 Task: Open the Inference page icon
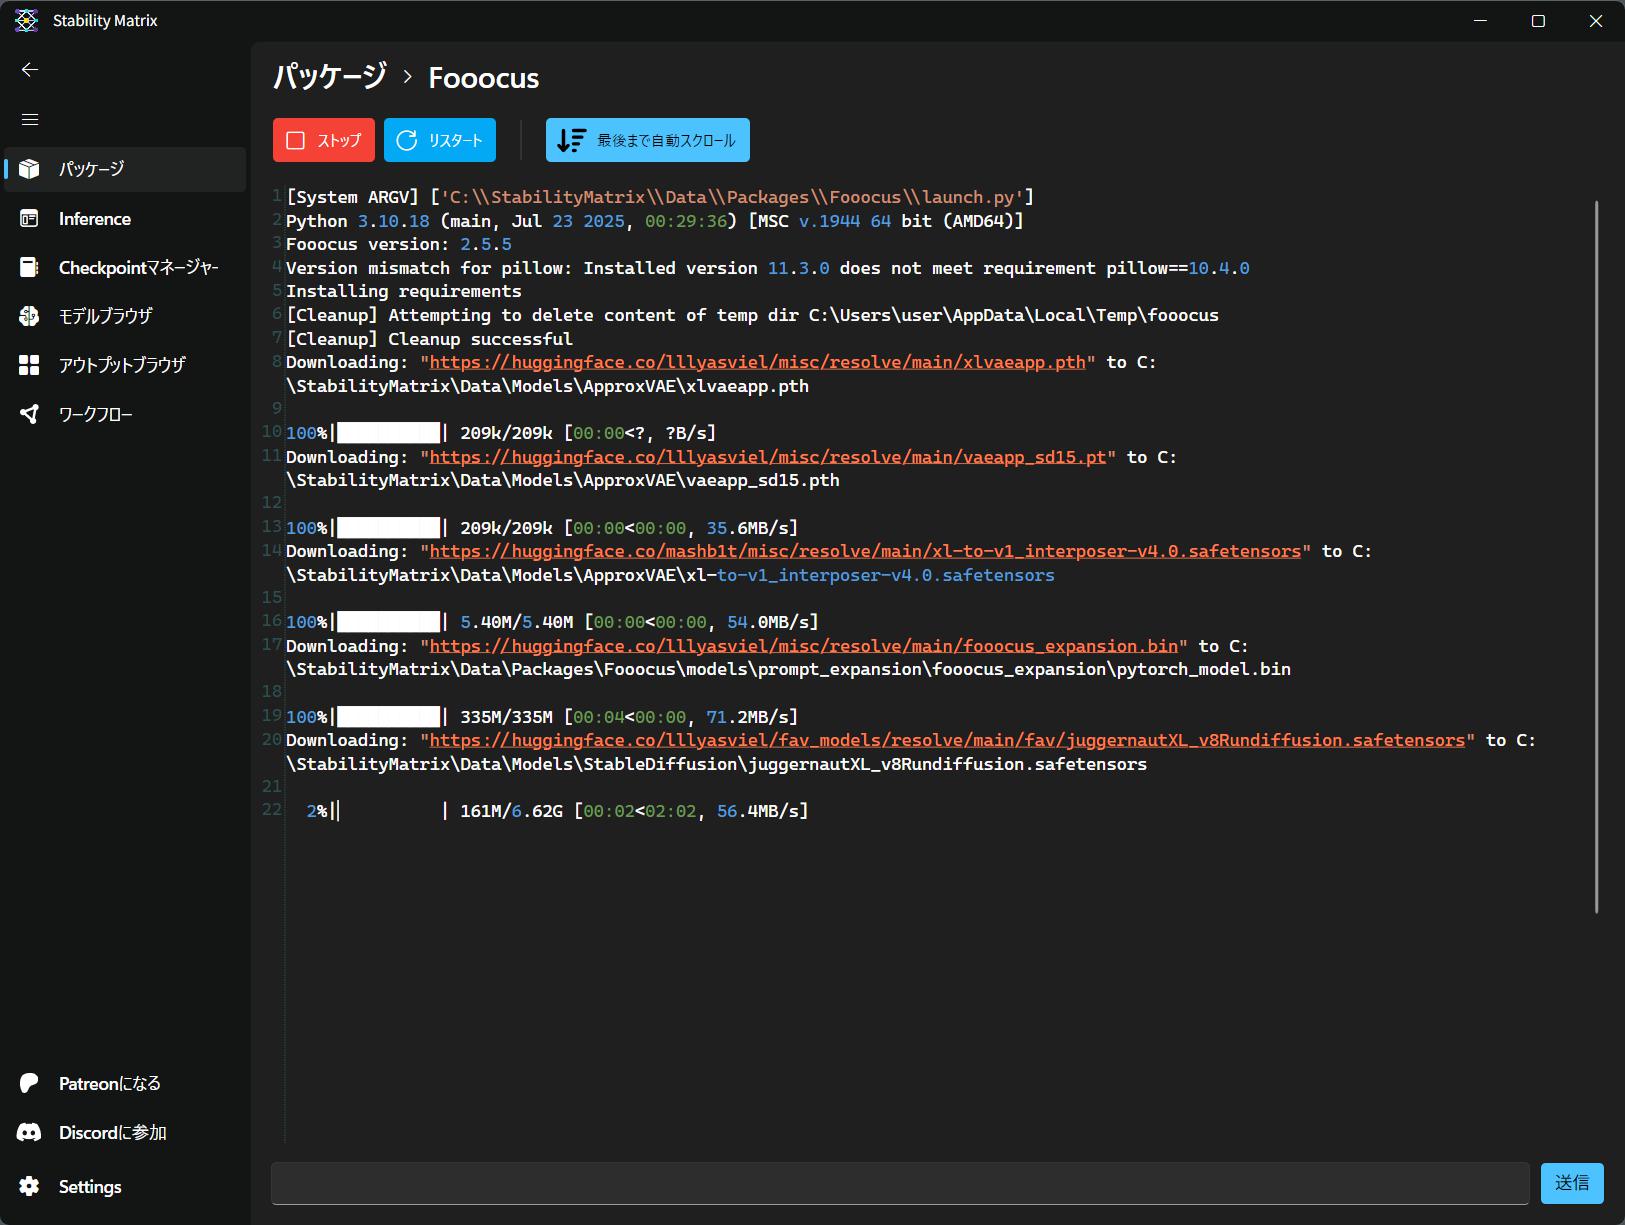click(x=29, y=219)
